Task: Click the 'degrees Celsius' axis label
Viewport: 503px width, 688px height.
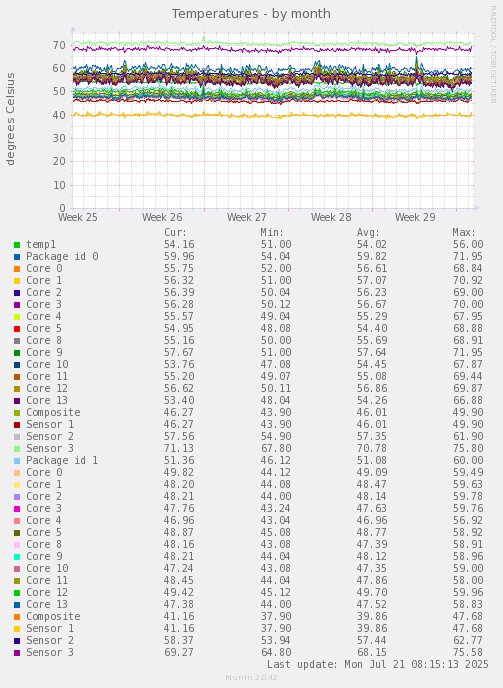Action: 11,119
